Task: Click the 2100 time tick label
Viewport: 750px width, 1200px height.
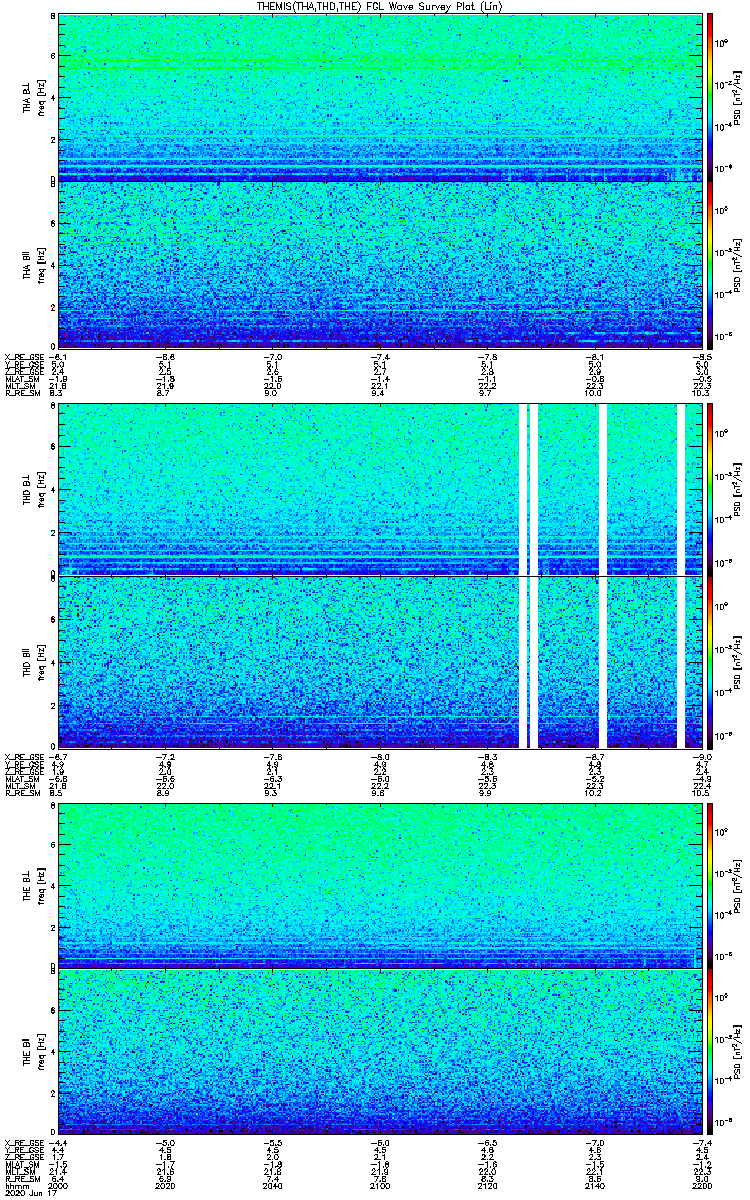Action: [x=379, y=1185]
